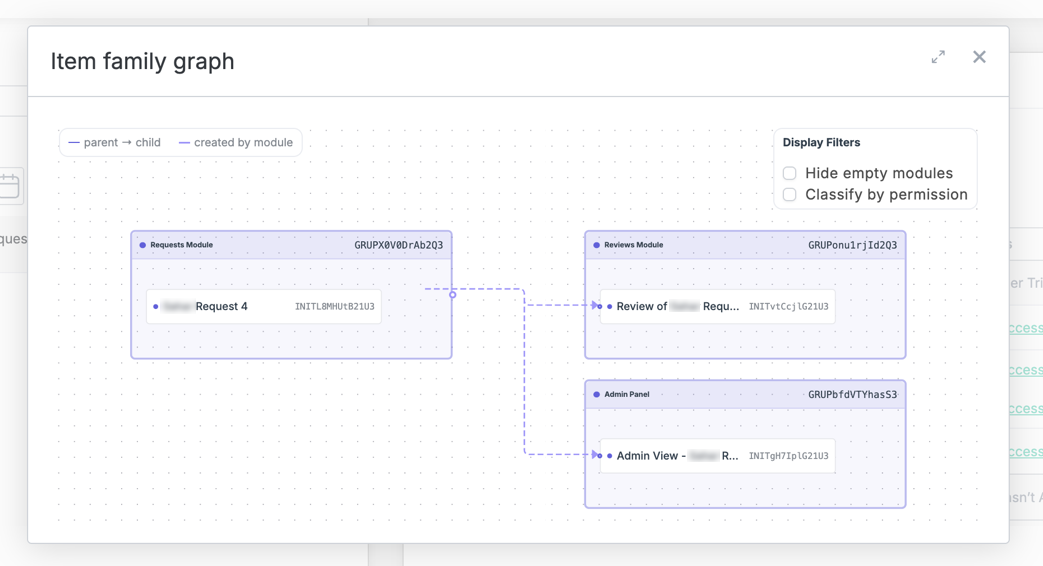Select the Request 4 item node
Screen dimensions: 1043x566
point(264,307)
